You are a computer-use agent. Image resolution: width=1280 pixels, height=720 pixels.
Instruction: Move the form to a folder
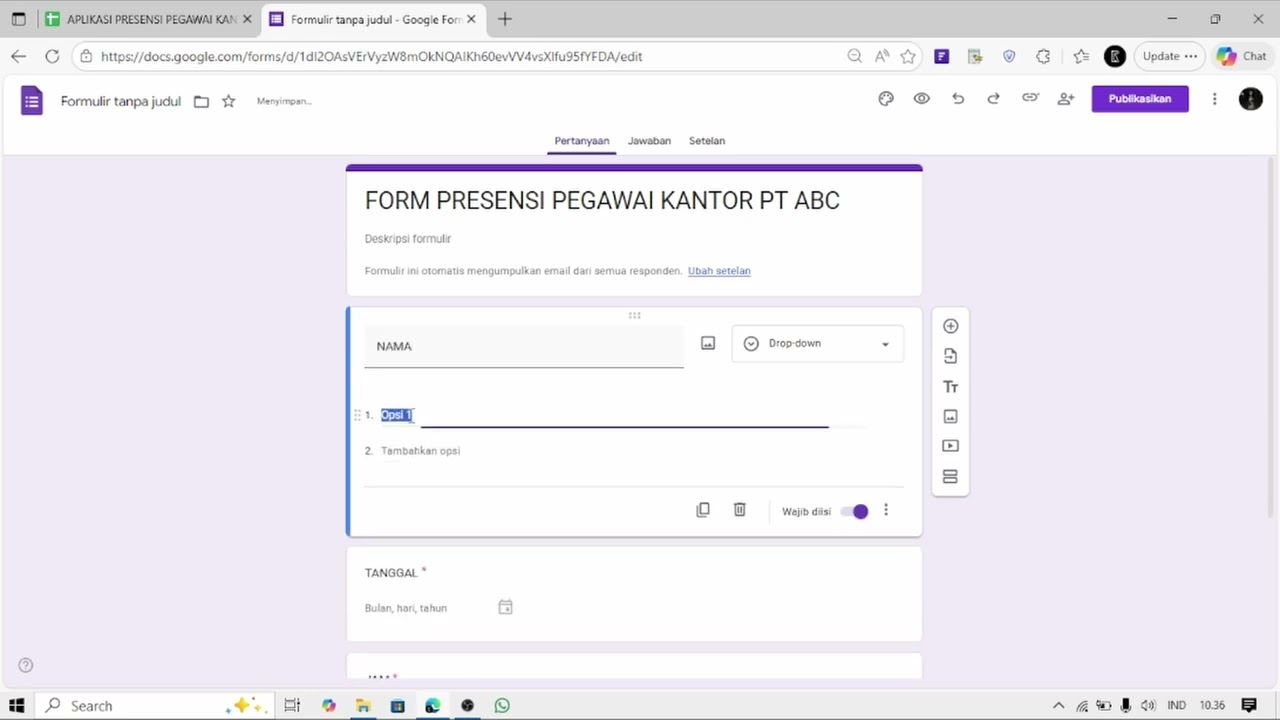coord(201,101)
